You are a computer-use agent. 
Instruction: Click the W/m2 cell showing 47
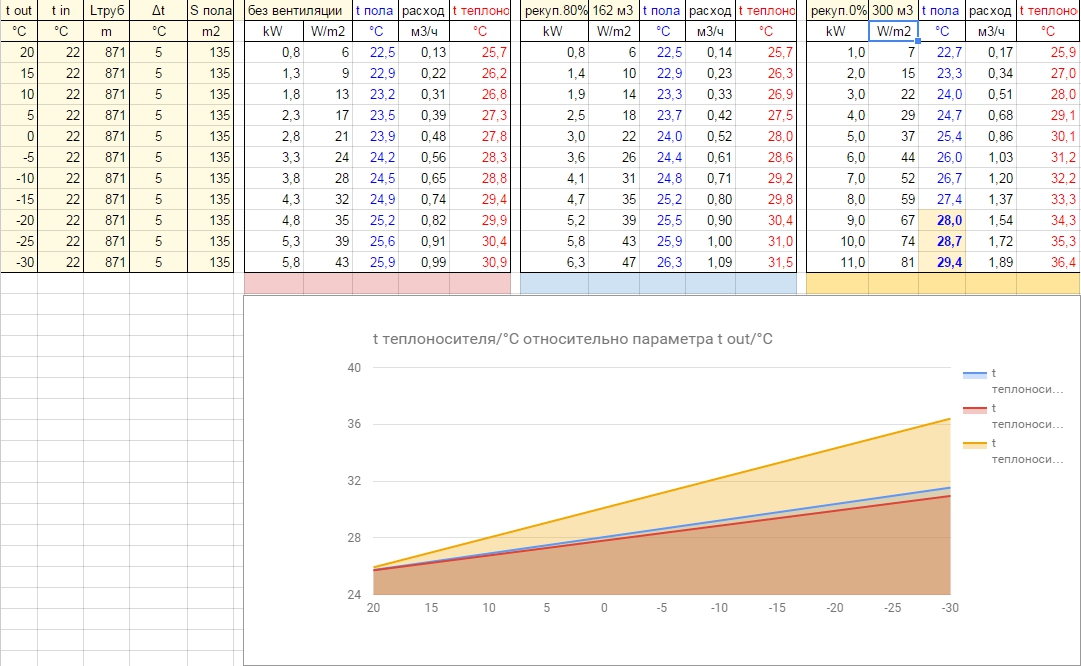coord(614,262)
